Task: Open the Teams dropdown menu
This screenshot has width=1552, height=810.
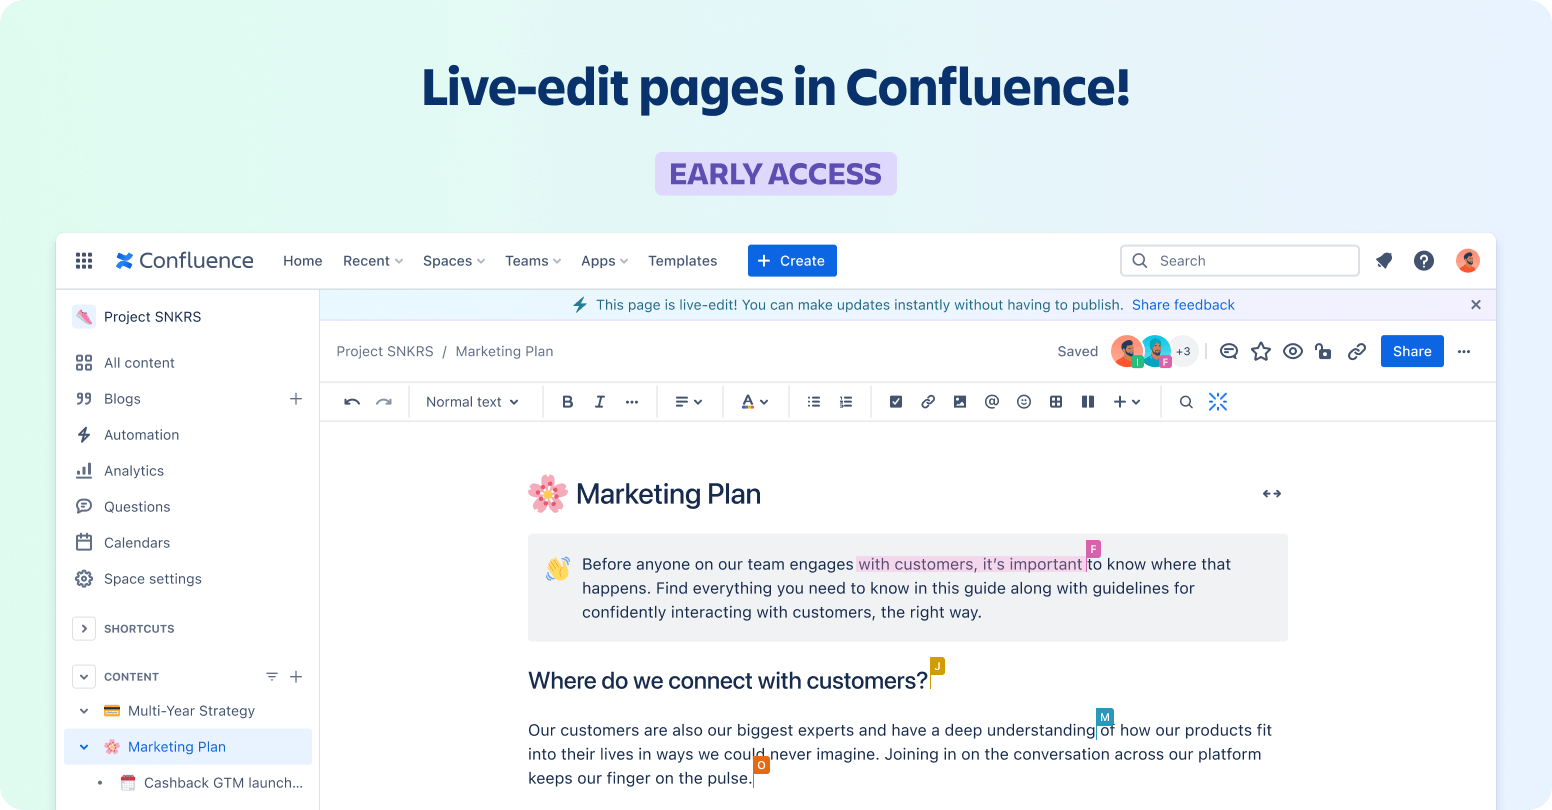Action: pyautogui.click(x=533, y=261)
